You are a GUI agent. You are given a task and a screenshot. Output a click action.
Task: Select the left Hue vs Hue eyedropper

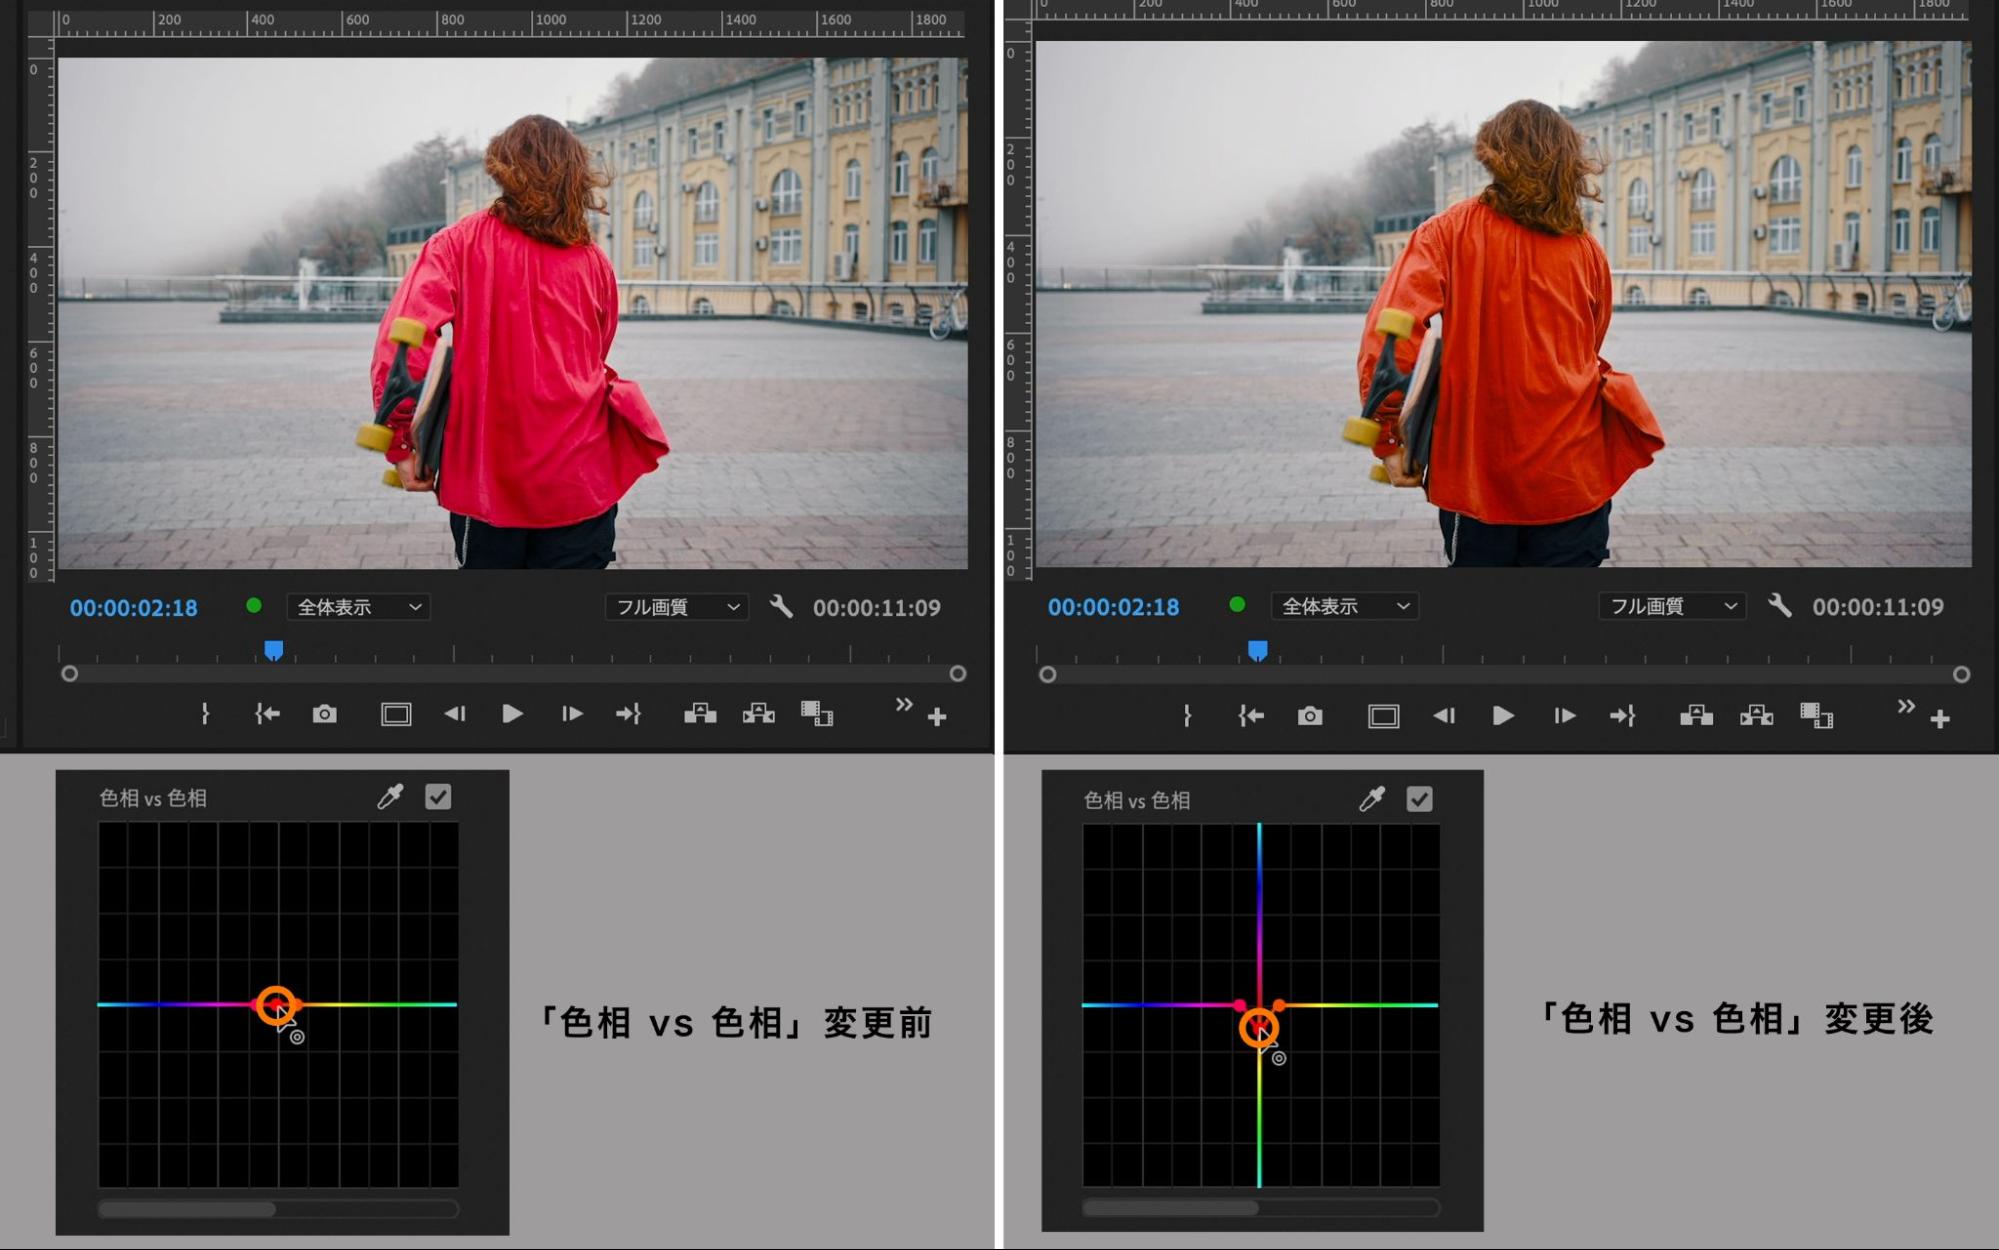pos(389,797)
